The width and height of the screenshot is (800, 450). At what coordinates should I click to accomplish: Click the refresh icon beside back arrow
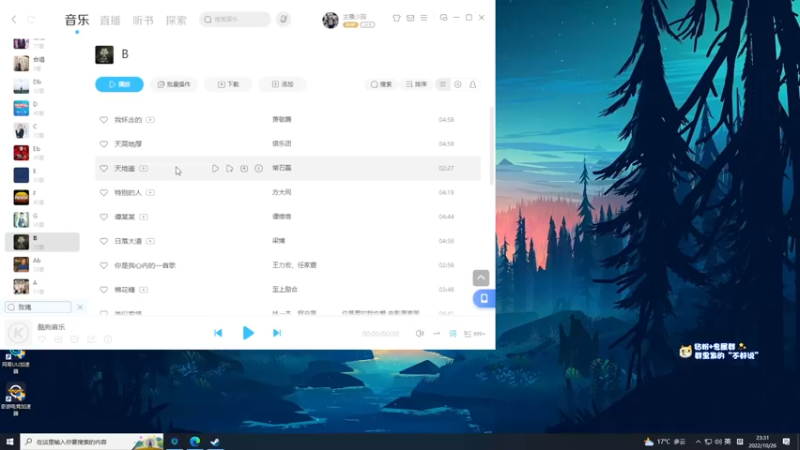click(x=31, y=19)
